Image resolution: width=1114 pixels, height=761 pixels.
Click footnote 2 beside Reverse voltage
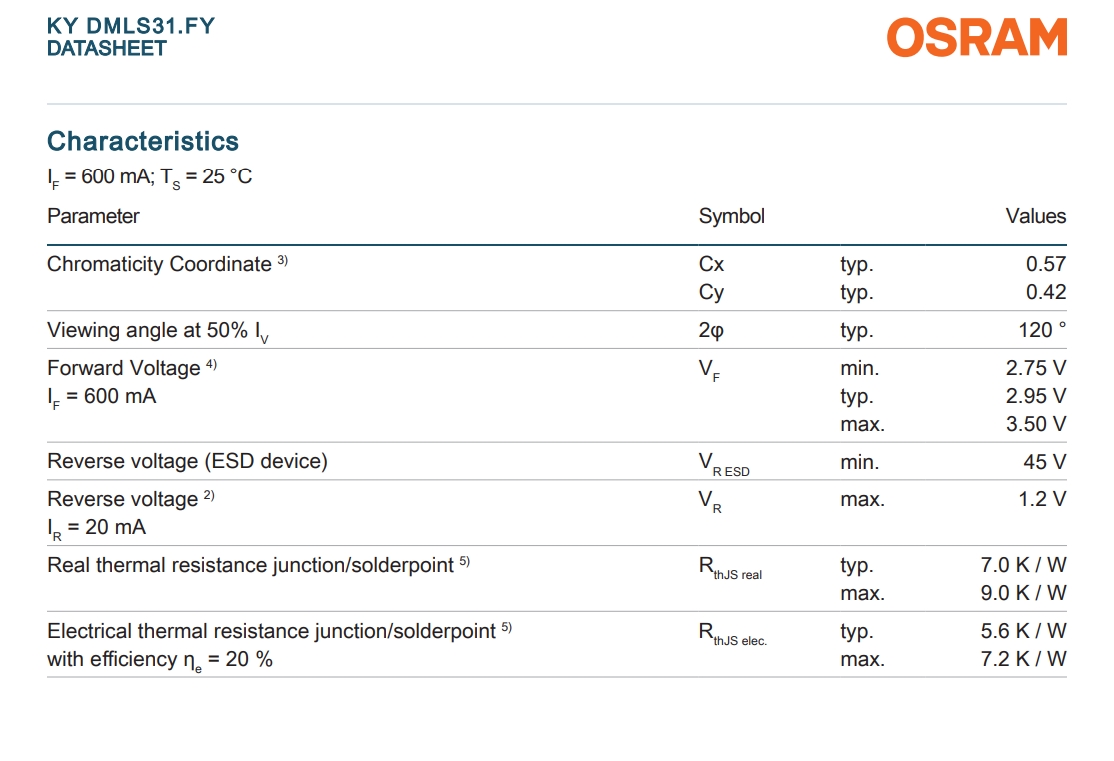click(x=209, y=495)
